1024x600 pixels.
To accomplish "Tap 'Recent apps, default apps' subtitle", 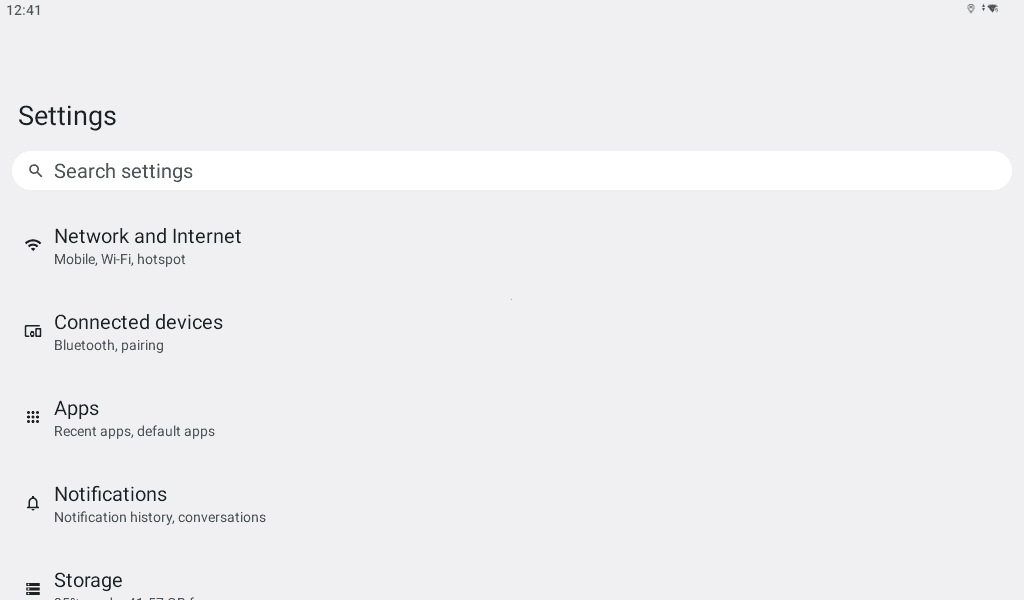I will pyautogui.click(x=134, y=432).
